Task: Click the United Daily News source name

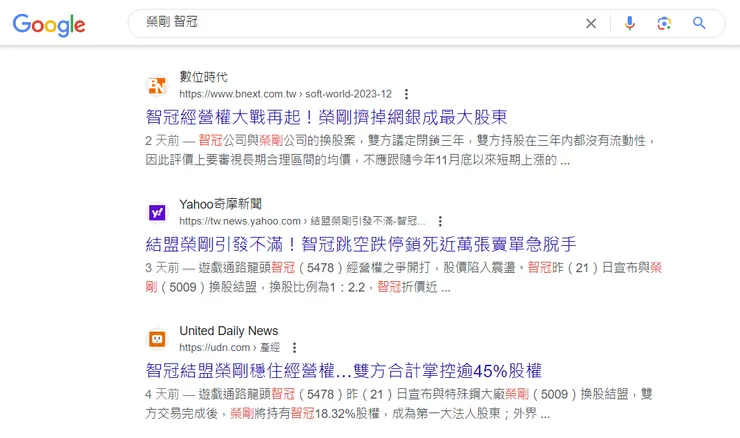Action: coord(228,331)
